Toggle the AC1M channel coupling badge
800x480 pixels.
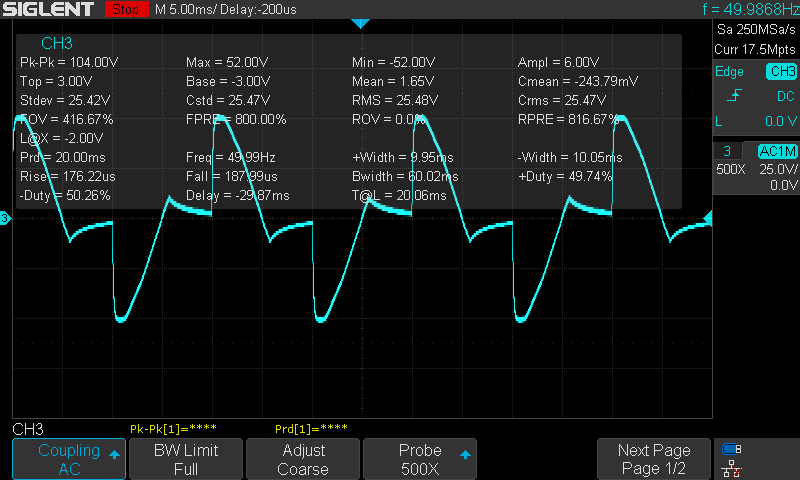click(776, 150)
